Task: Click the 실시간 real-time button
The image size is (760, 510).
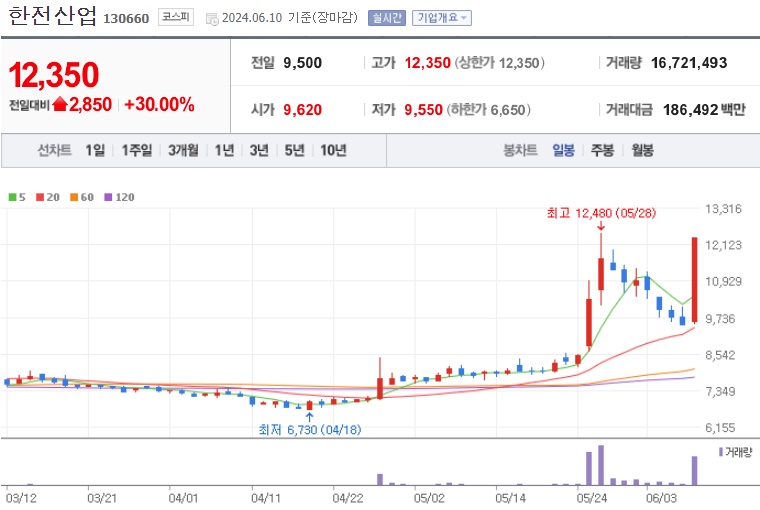Action: pyautogui.click(x=387, y=18)
